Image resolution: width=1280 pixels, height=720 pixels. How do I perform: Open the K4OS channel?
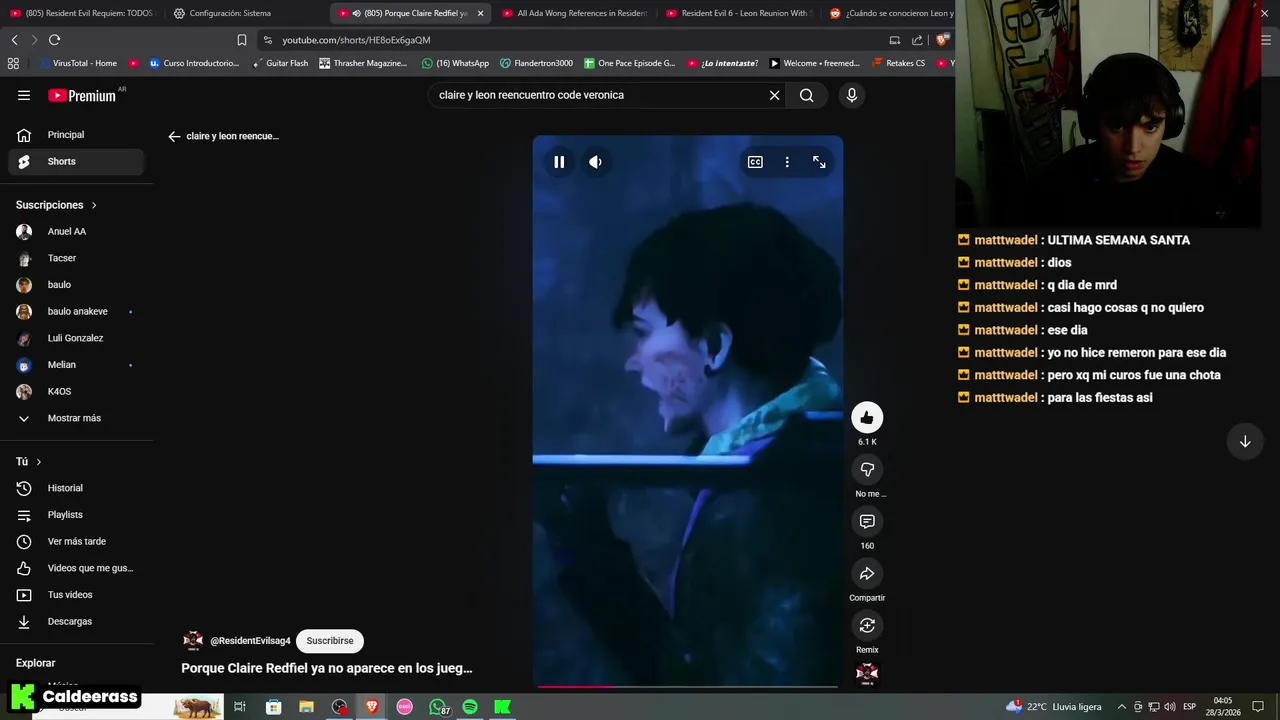pyautogui.click(x=76, y=391)
